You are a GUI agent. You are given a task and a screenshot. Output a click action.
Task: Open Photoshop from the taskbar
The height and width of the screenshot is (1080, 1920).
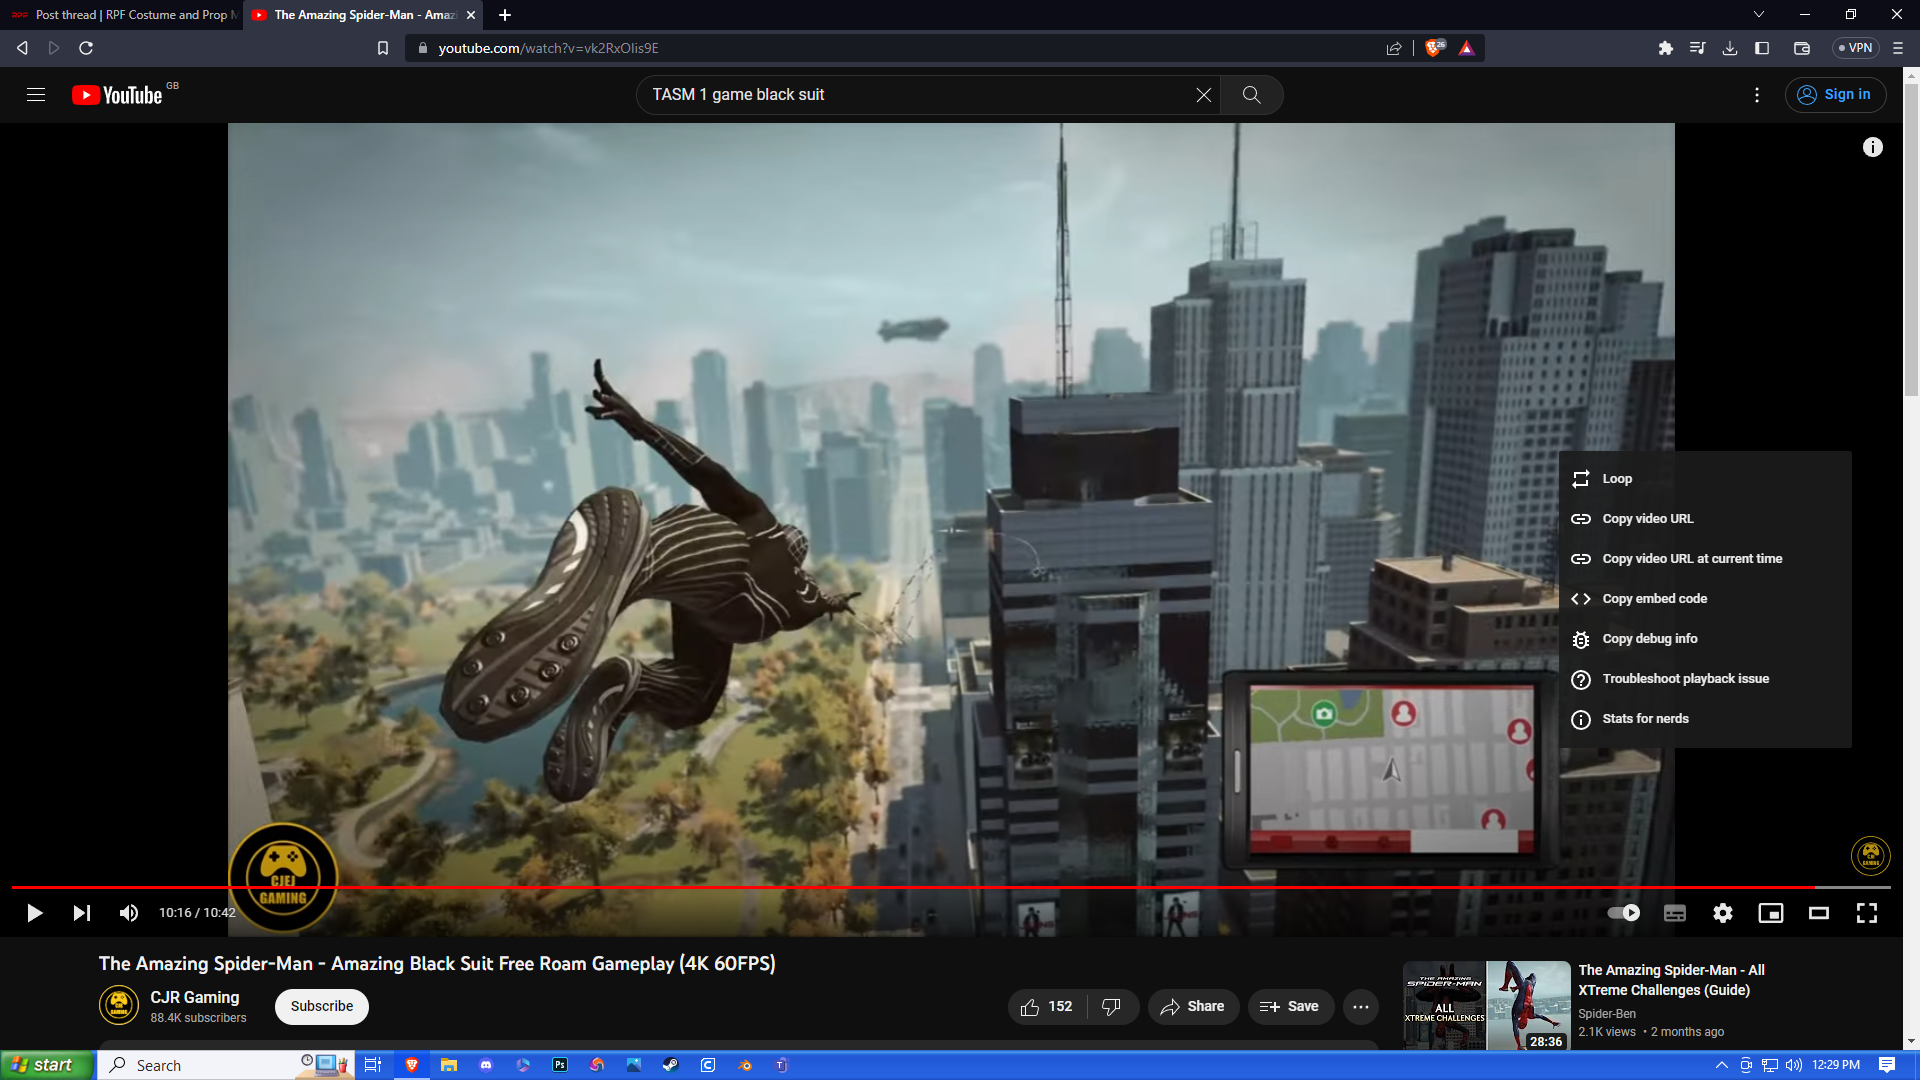[x=560, y=1065]
